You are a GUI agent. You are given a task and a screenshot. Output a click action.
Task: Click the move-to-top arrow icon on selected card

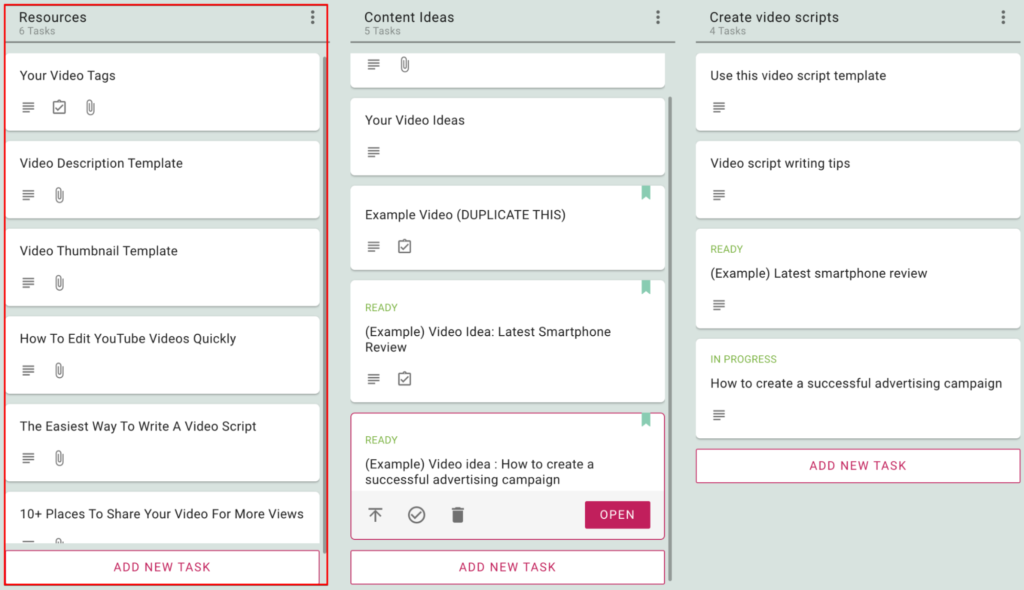click(376, 515)
